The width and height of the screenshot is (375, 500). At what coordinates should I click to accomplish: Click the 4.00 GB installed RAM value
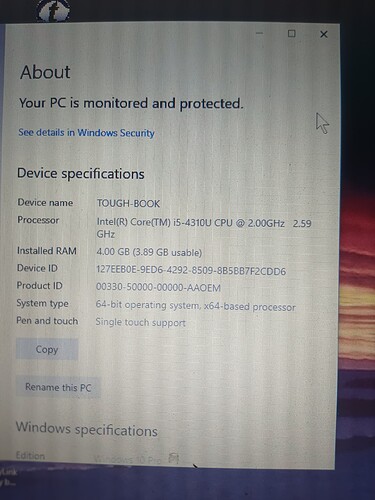point(149,252)
